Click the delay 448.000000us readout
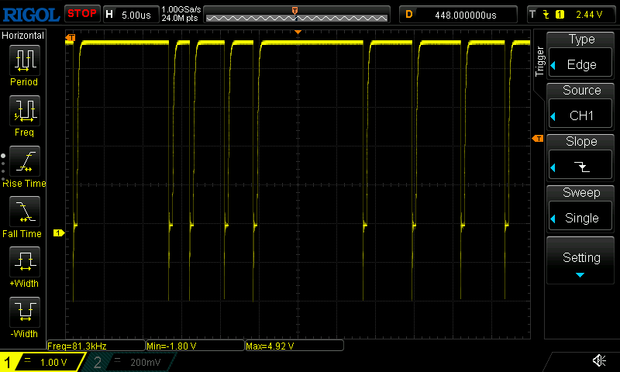This screenshot has width=620, height=372. point(465,15)
